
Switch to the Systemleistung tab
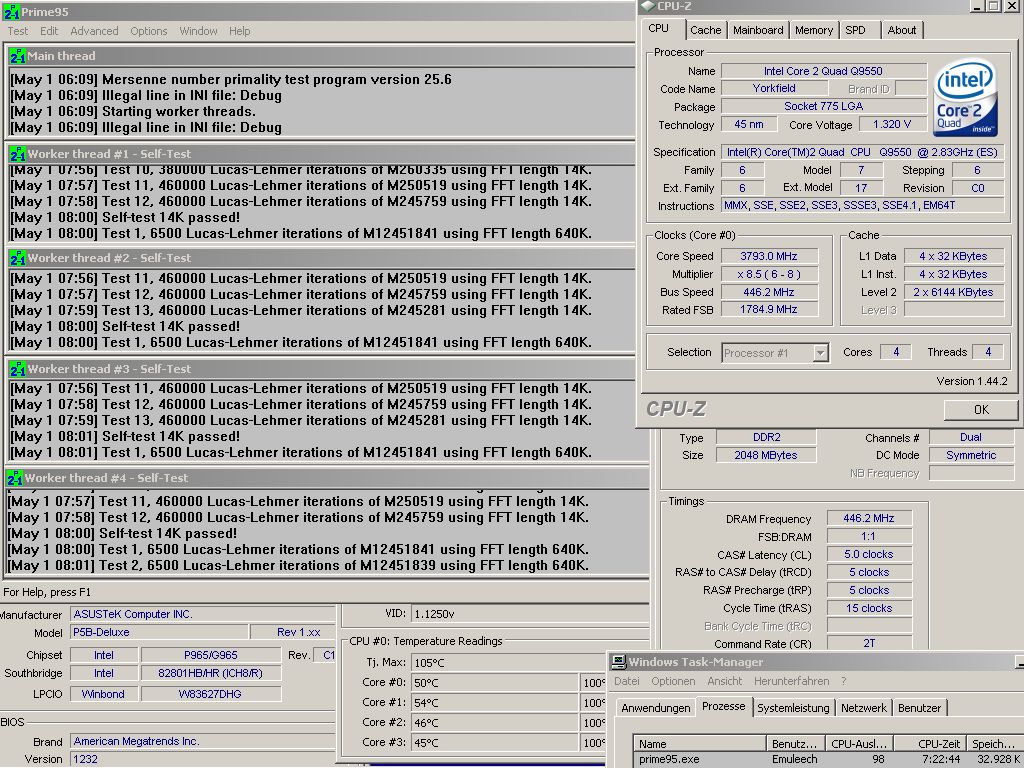point(793,708)
